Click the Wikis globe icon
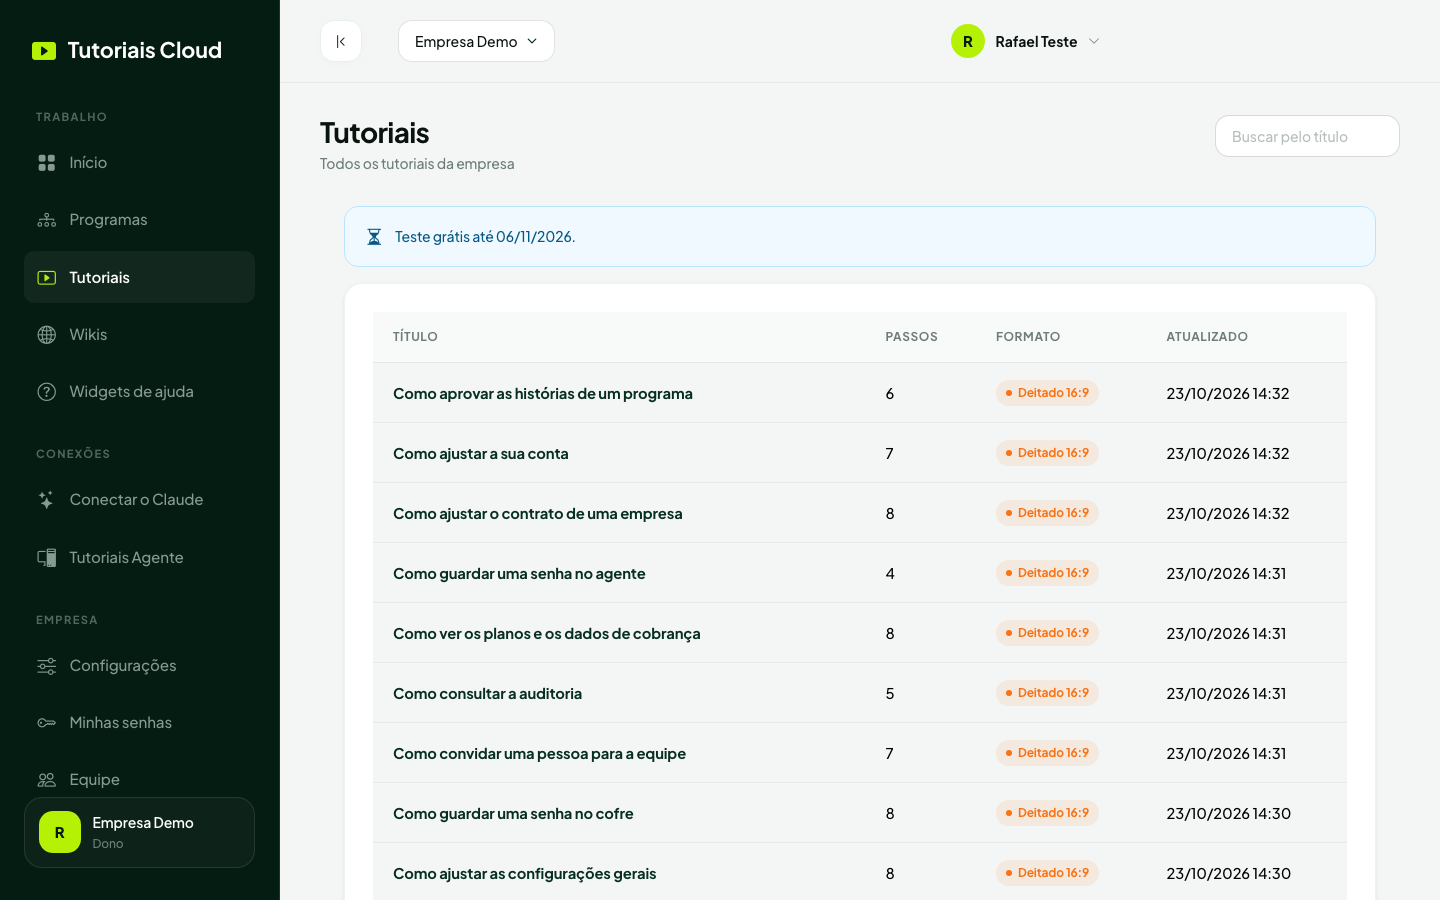1440x900 pixels. click(x=47, y=335)
